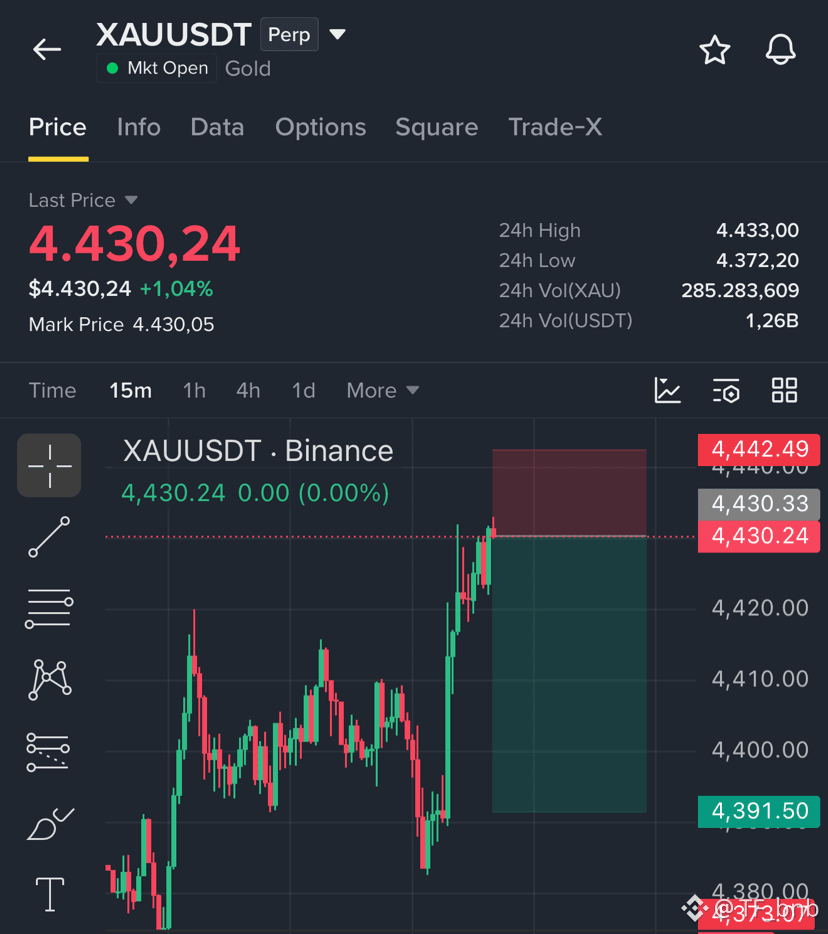Select the text annotation tool
Viewport: 828px width, 934px height.
point(49,894)
